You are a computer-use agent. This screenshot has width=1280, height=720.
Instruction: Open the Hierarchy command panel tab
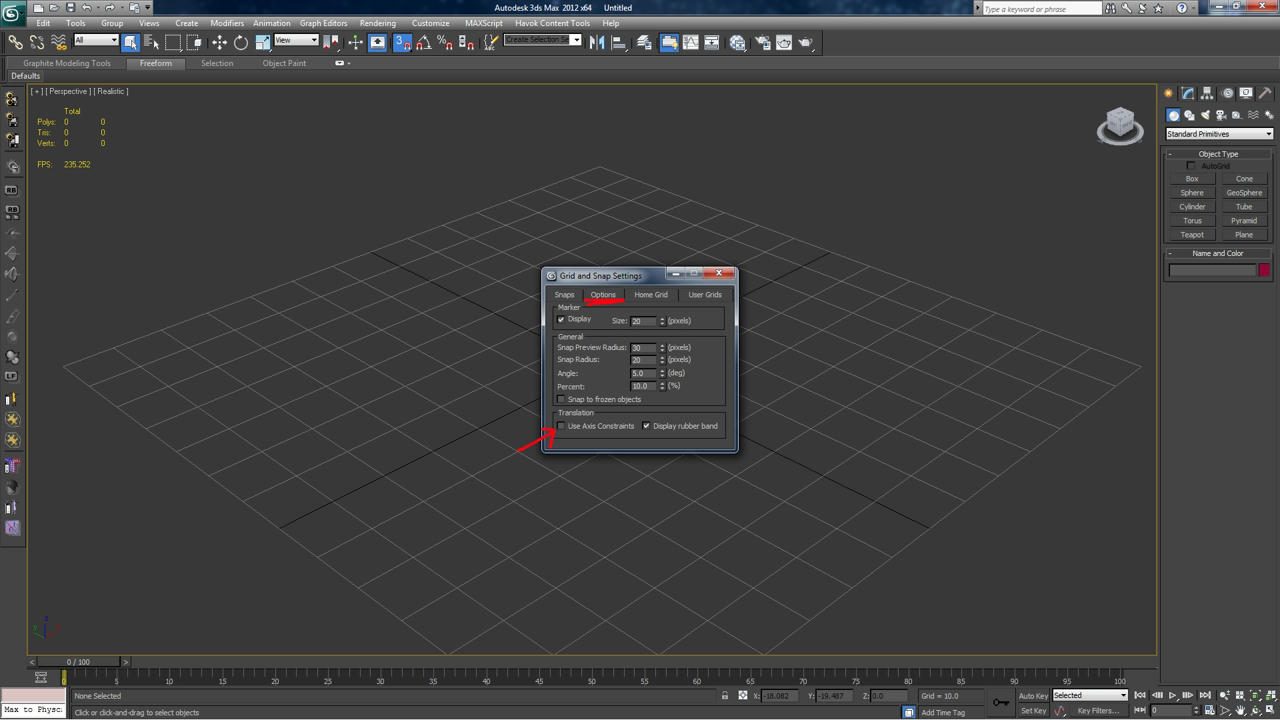point(1208,93)
